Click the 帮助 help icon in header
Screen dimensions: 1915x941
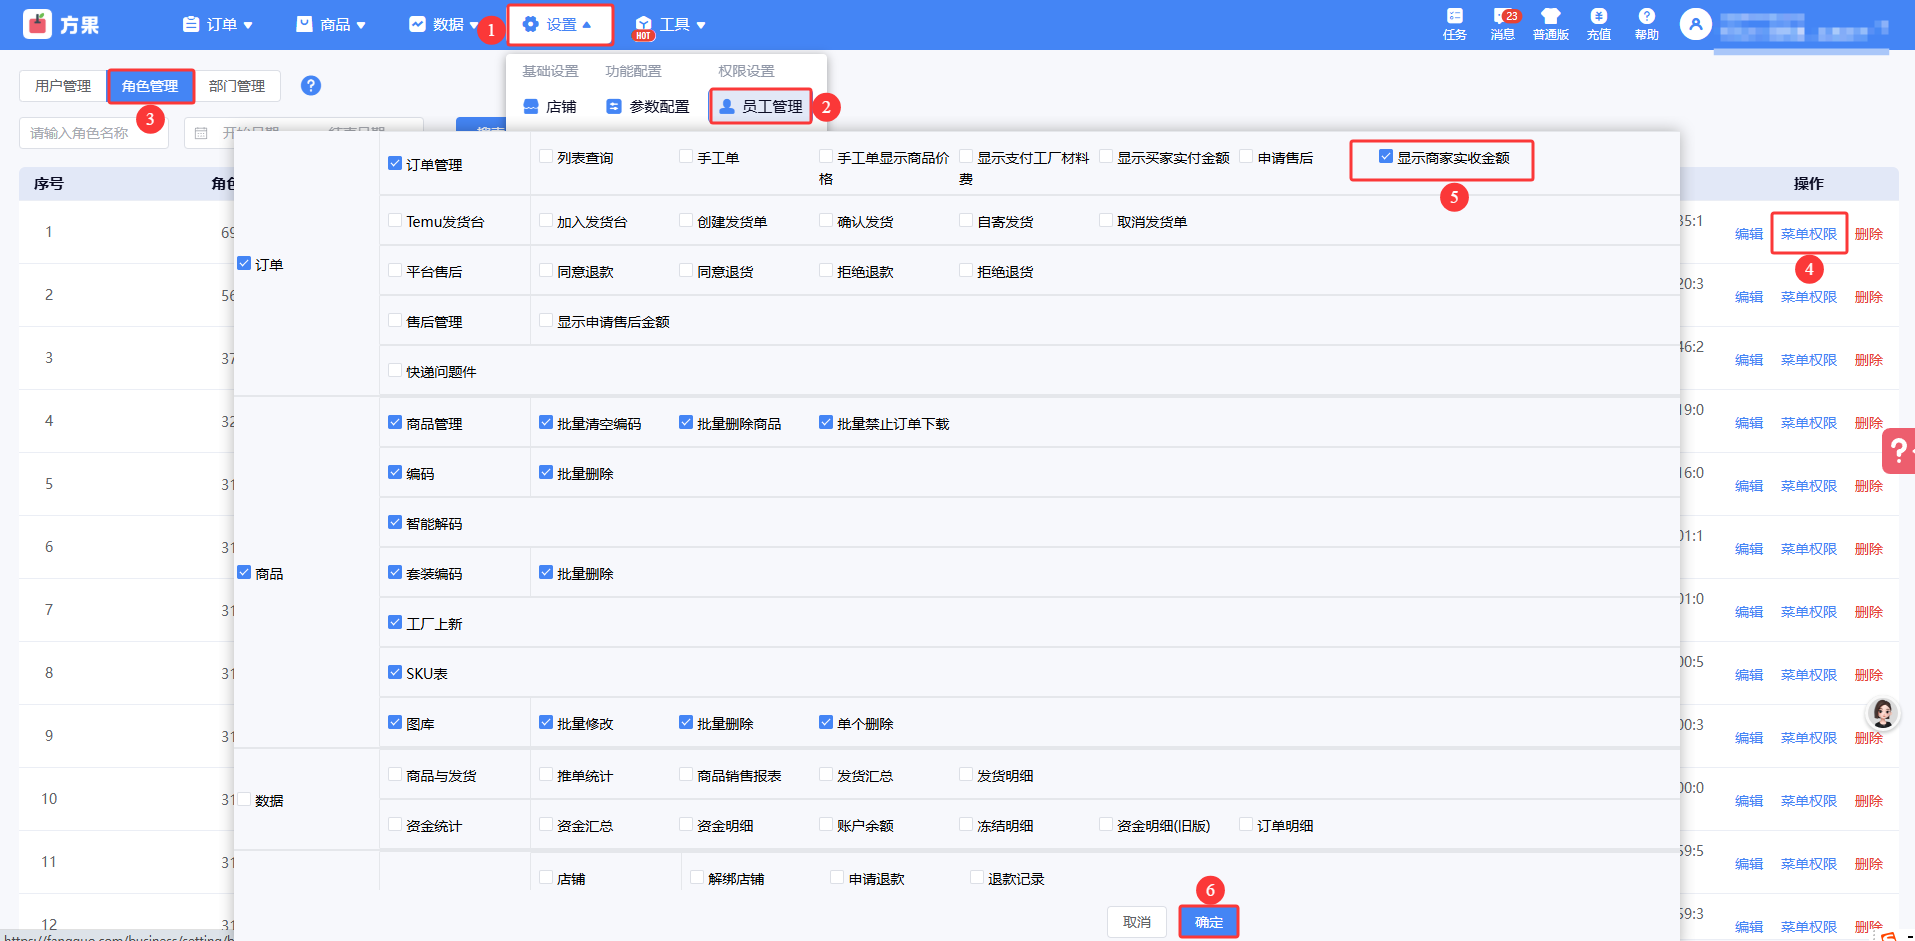(1646, 17)
